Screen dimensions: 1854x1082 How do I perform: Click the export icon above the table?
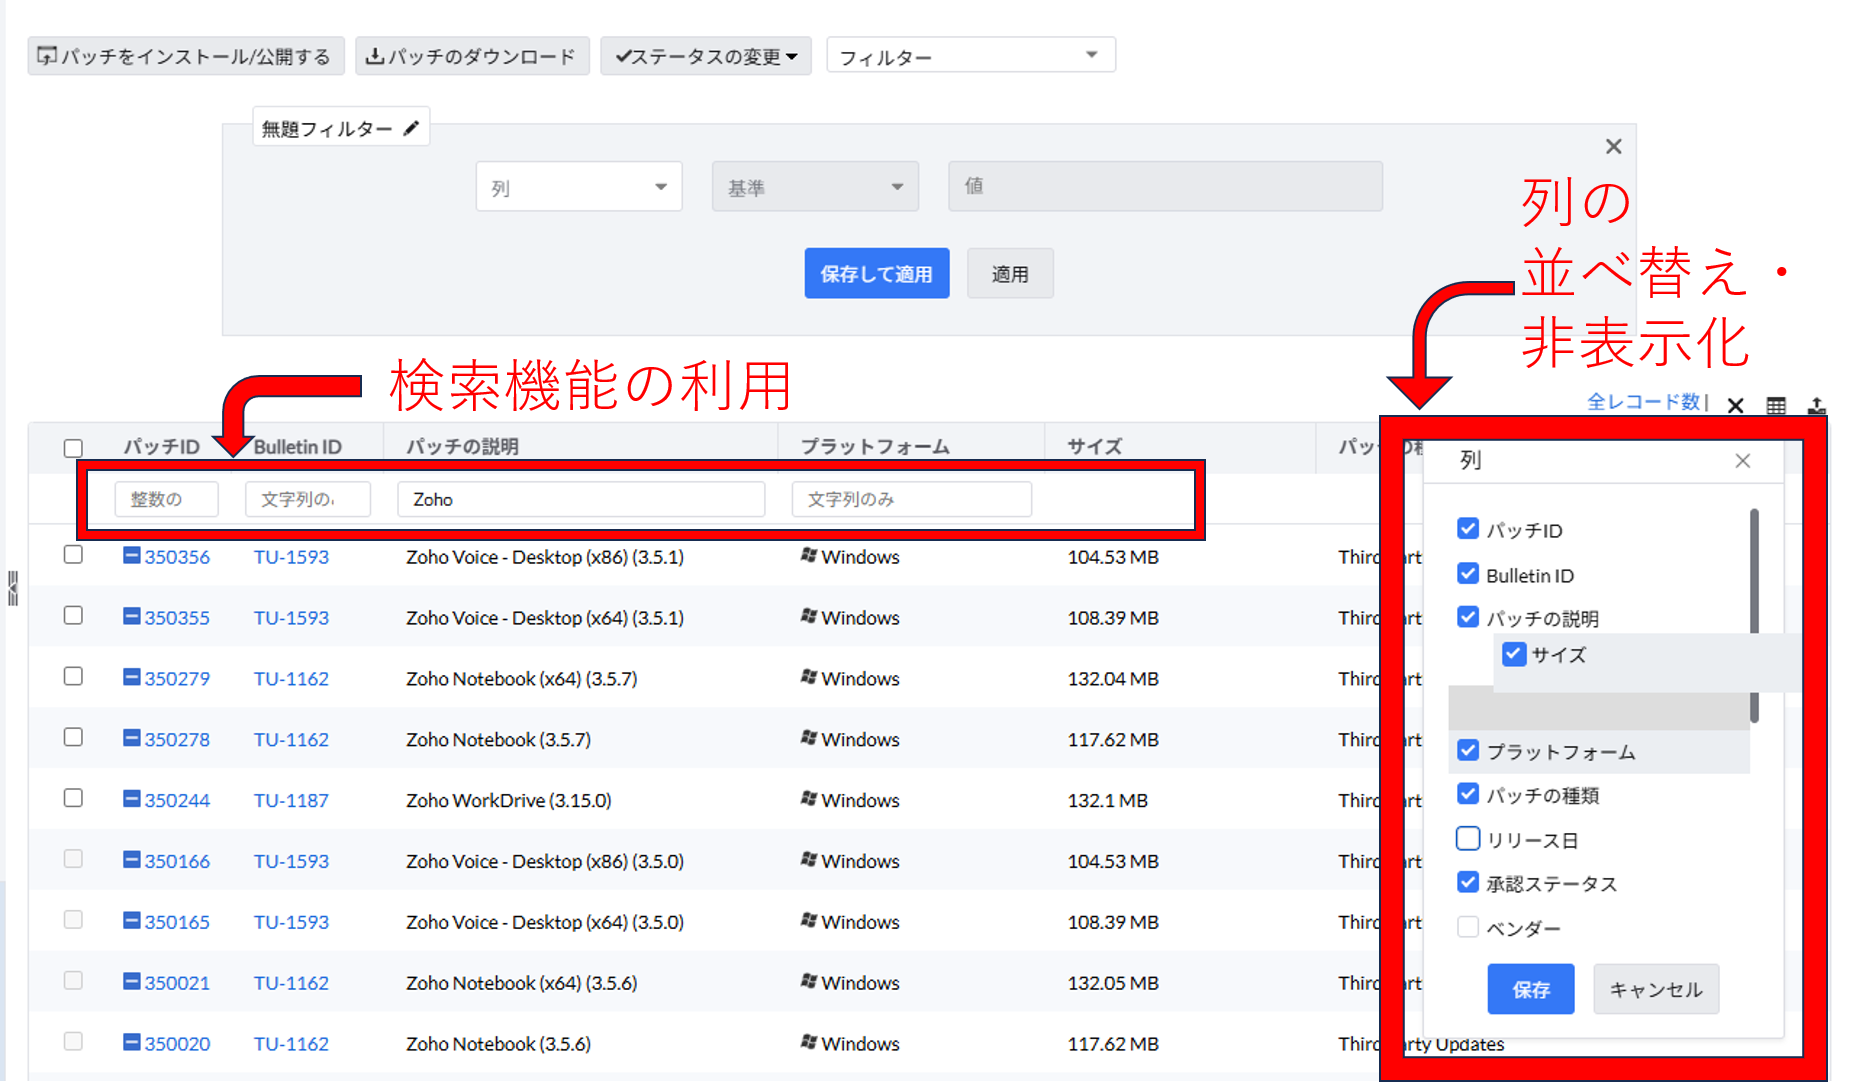[1816, 405]
